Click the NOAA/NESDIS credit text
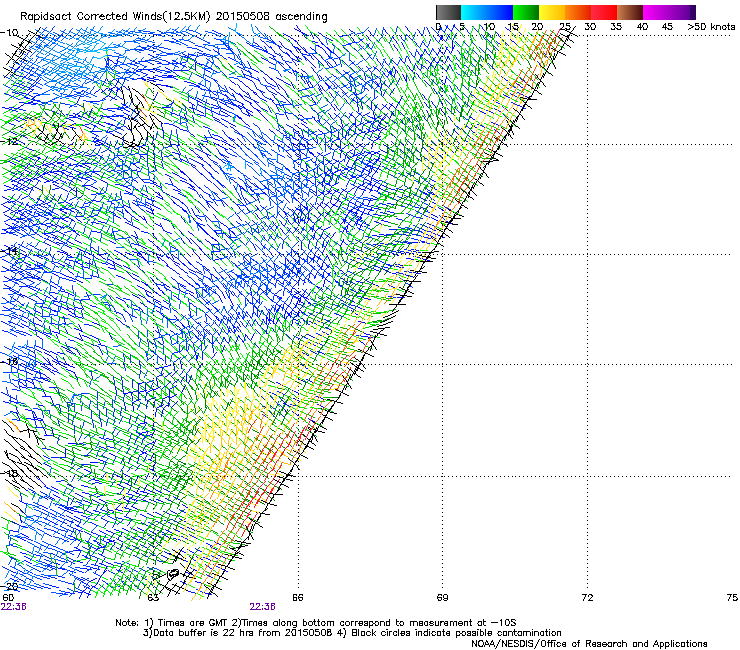 589,643
